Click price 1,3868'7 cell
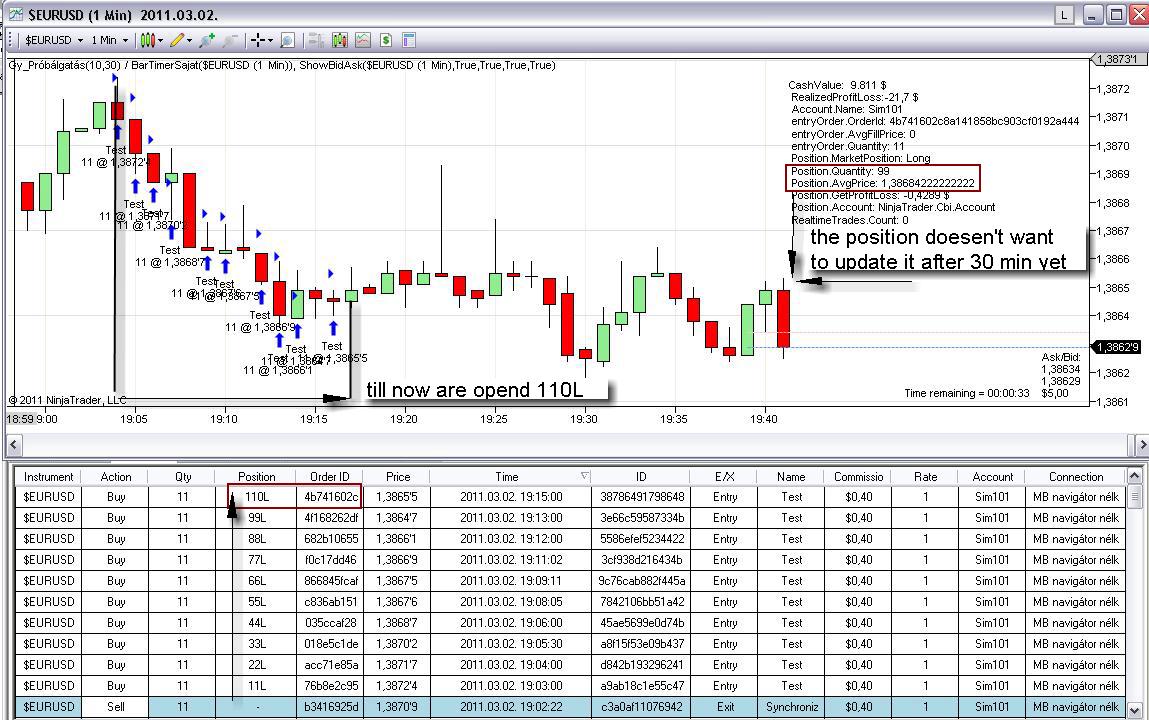This screenshot has height=720, width=1149. [396, 623]
